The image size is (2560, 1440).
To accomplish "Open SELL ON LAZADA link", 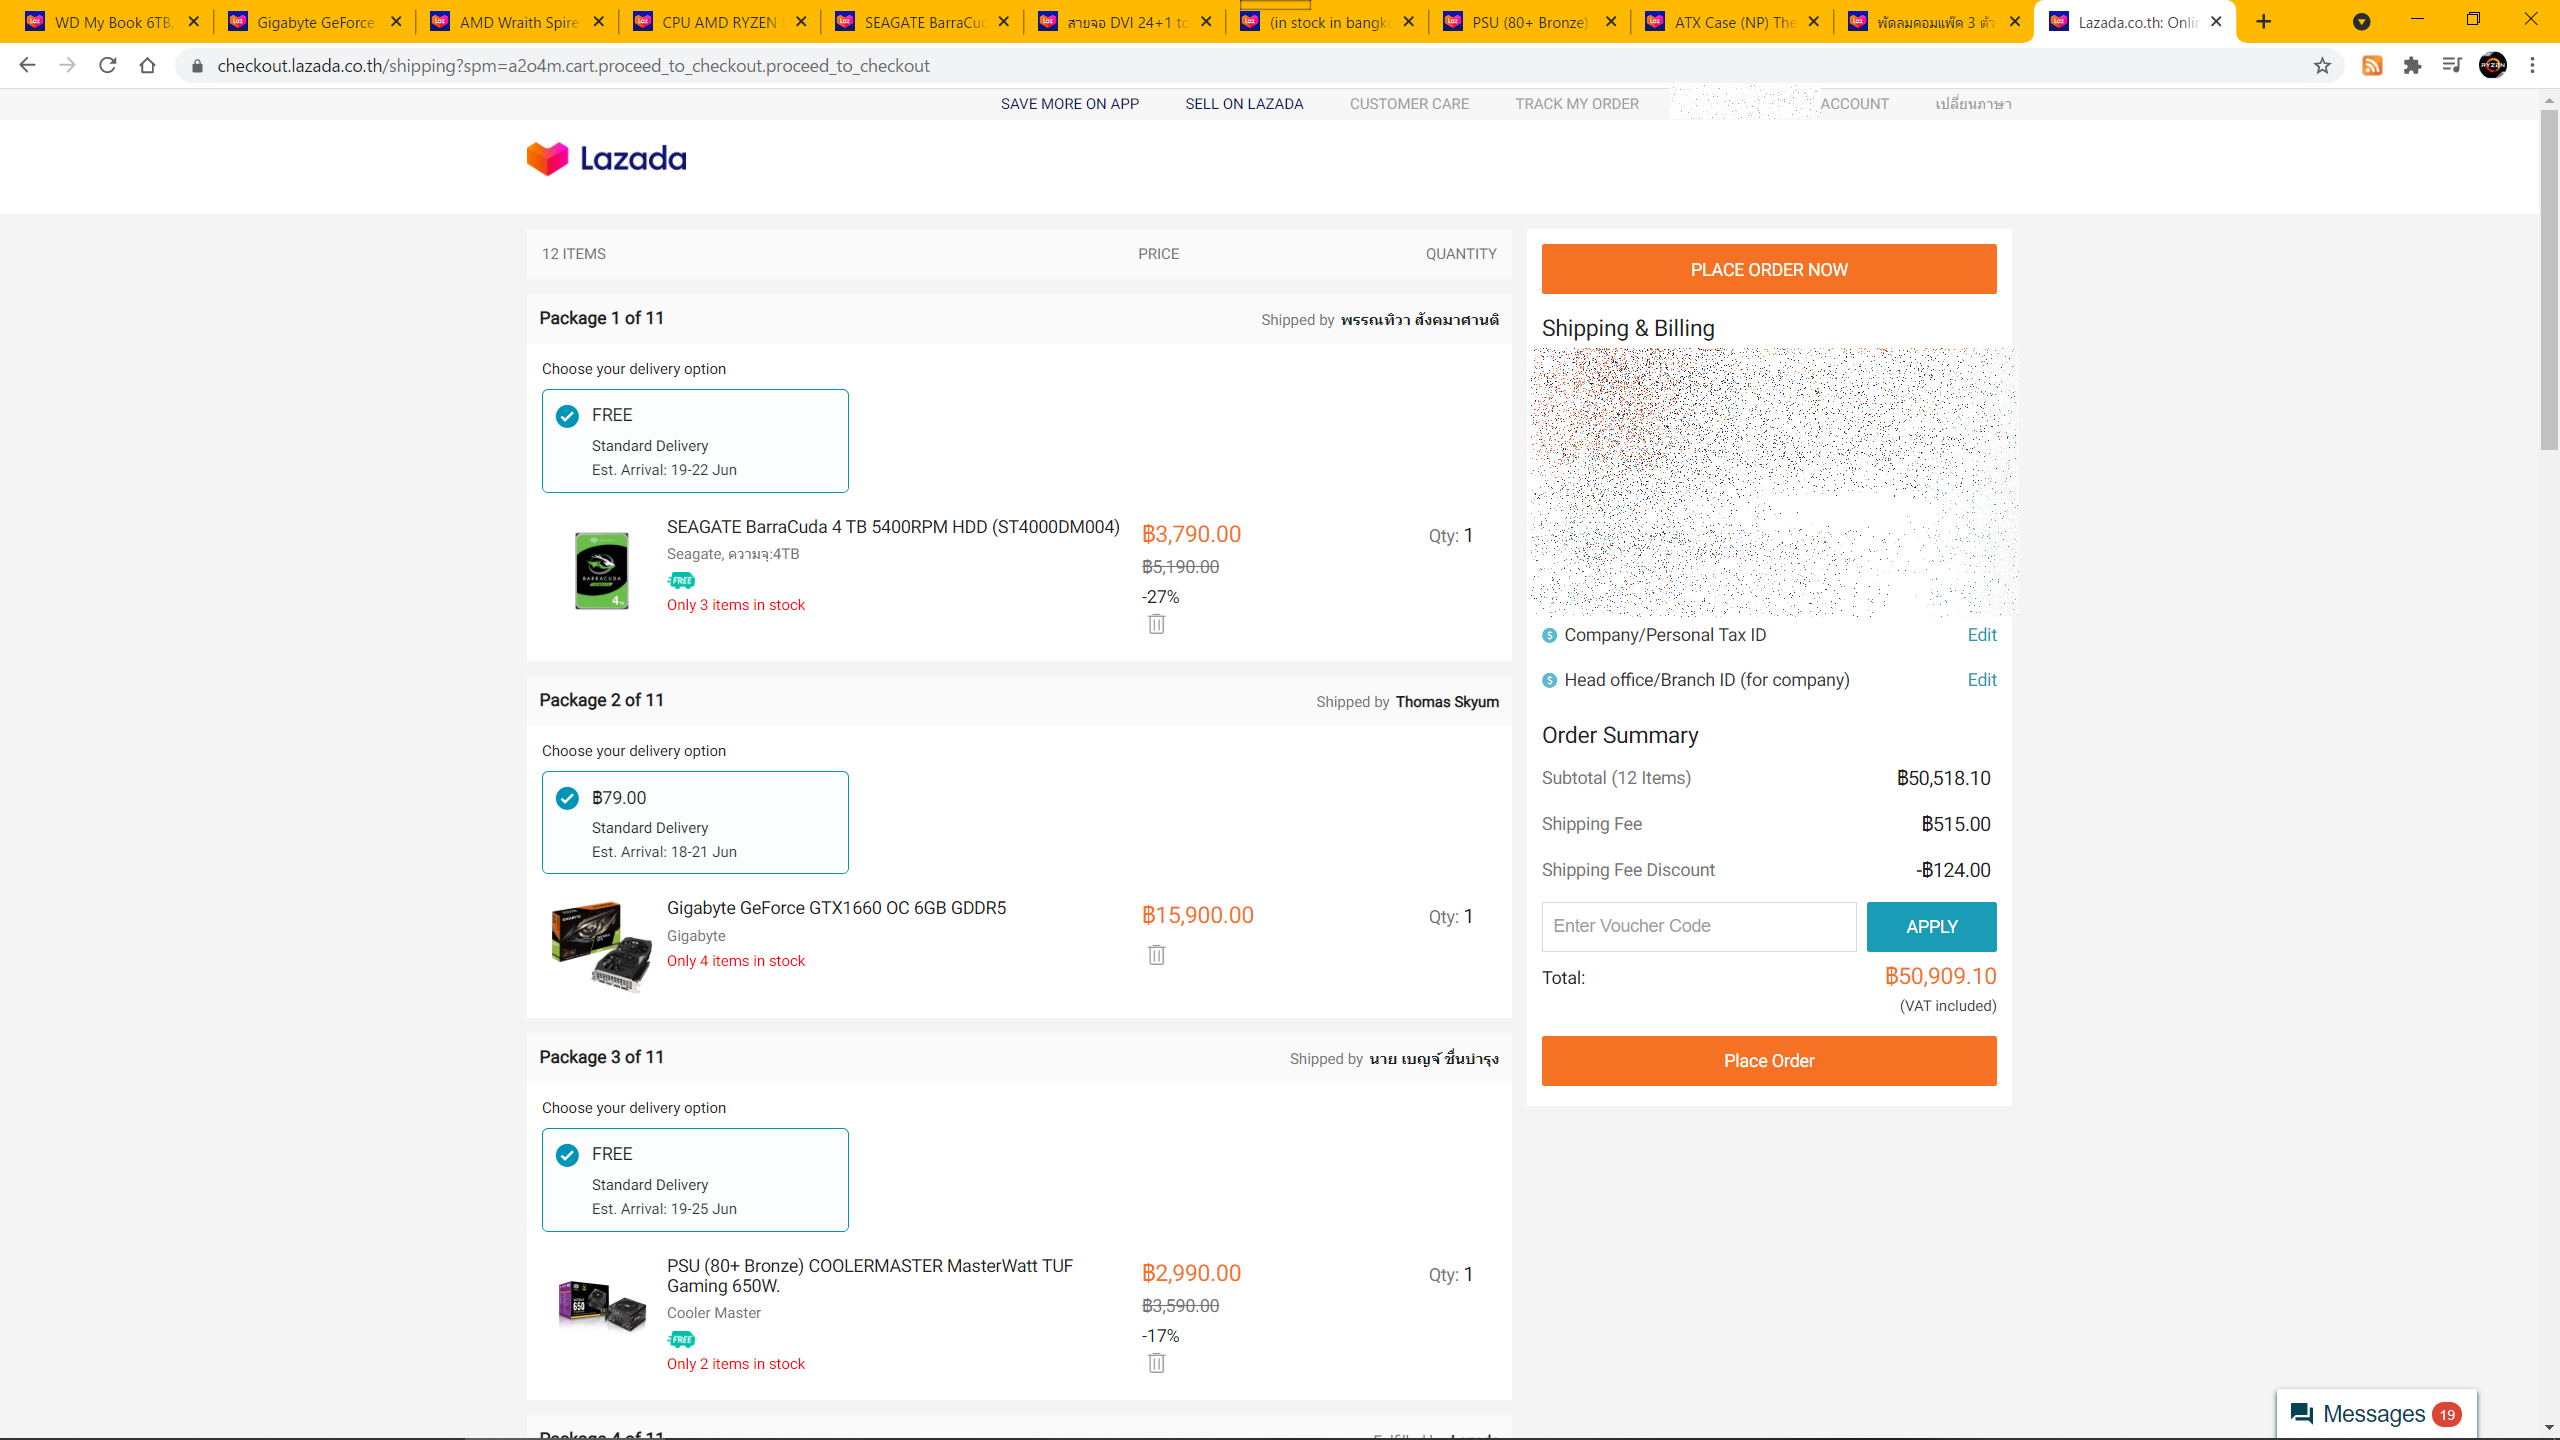I will click(1244, 104).
